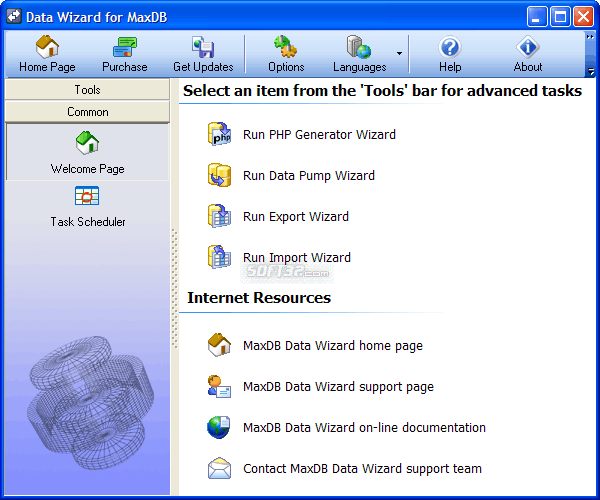Select the Tools bar header

[x=87, y=90]
